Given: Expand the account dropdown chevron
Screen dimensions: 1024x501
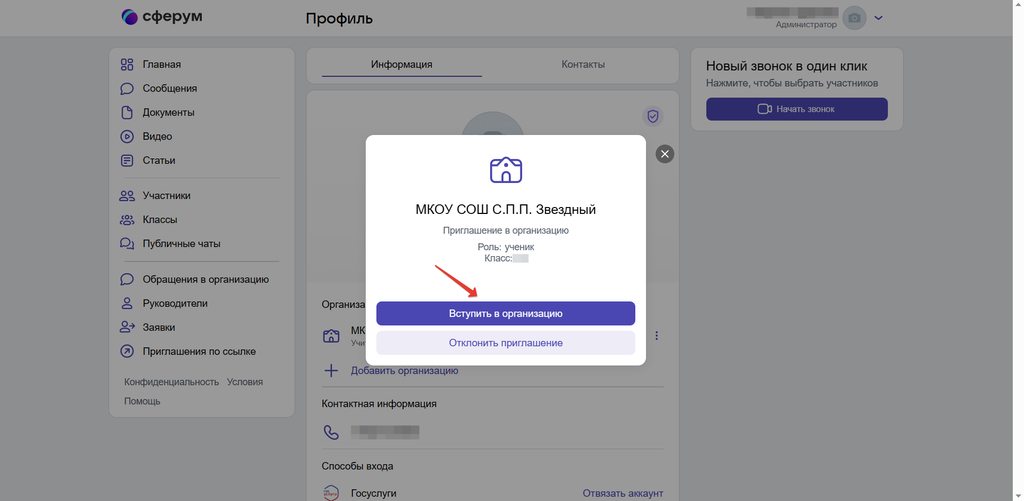Looking at the screenshot, I should (x=879, y=18).
